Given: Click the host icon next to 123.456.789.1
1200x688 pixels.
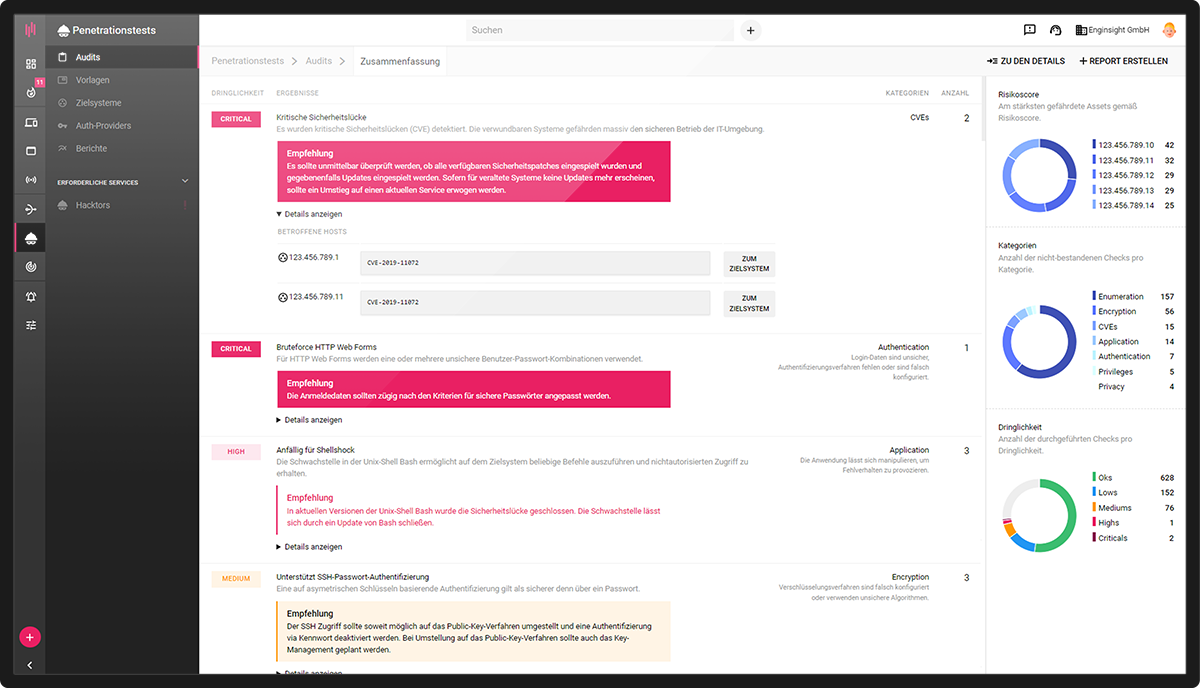Looking at the screenshot, I should coord(282,257).
